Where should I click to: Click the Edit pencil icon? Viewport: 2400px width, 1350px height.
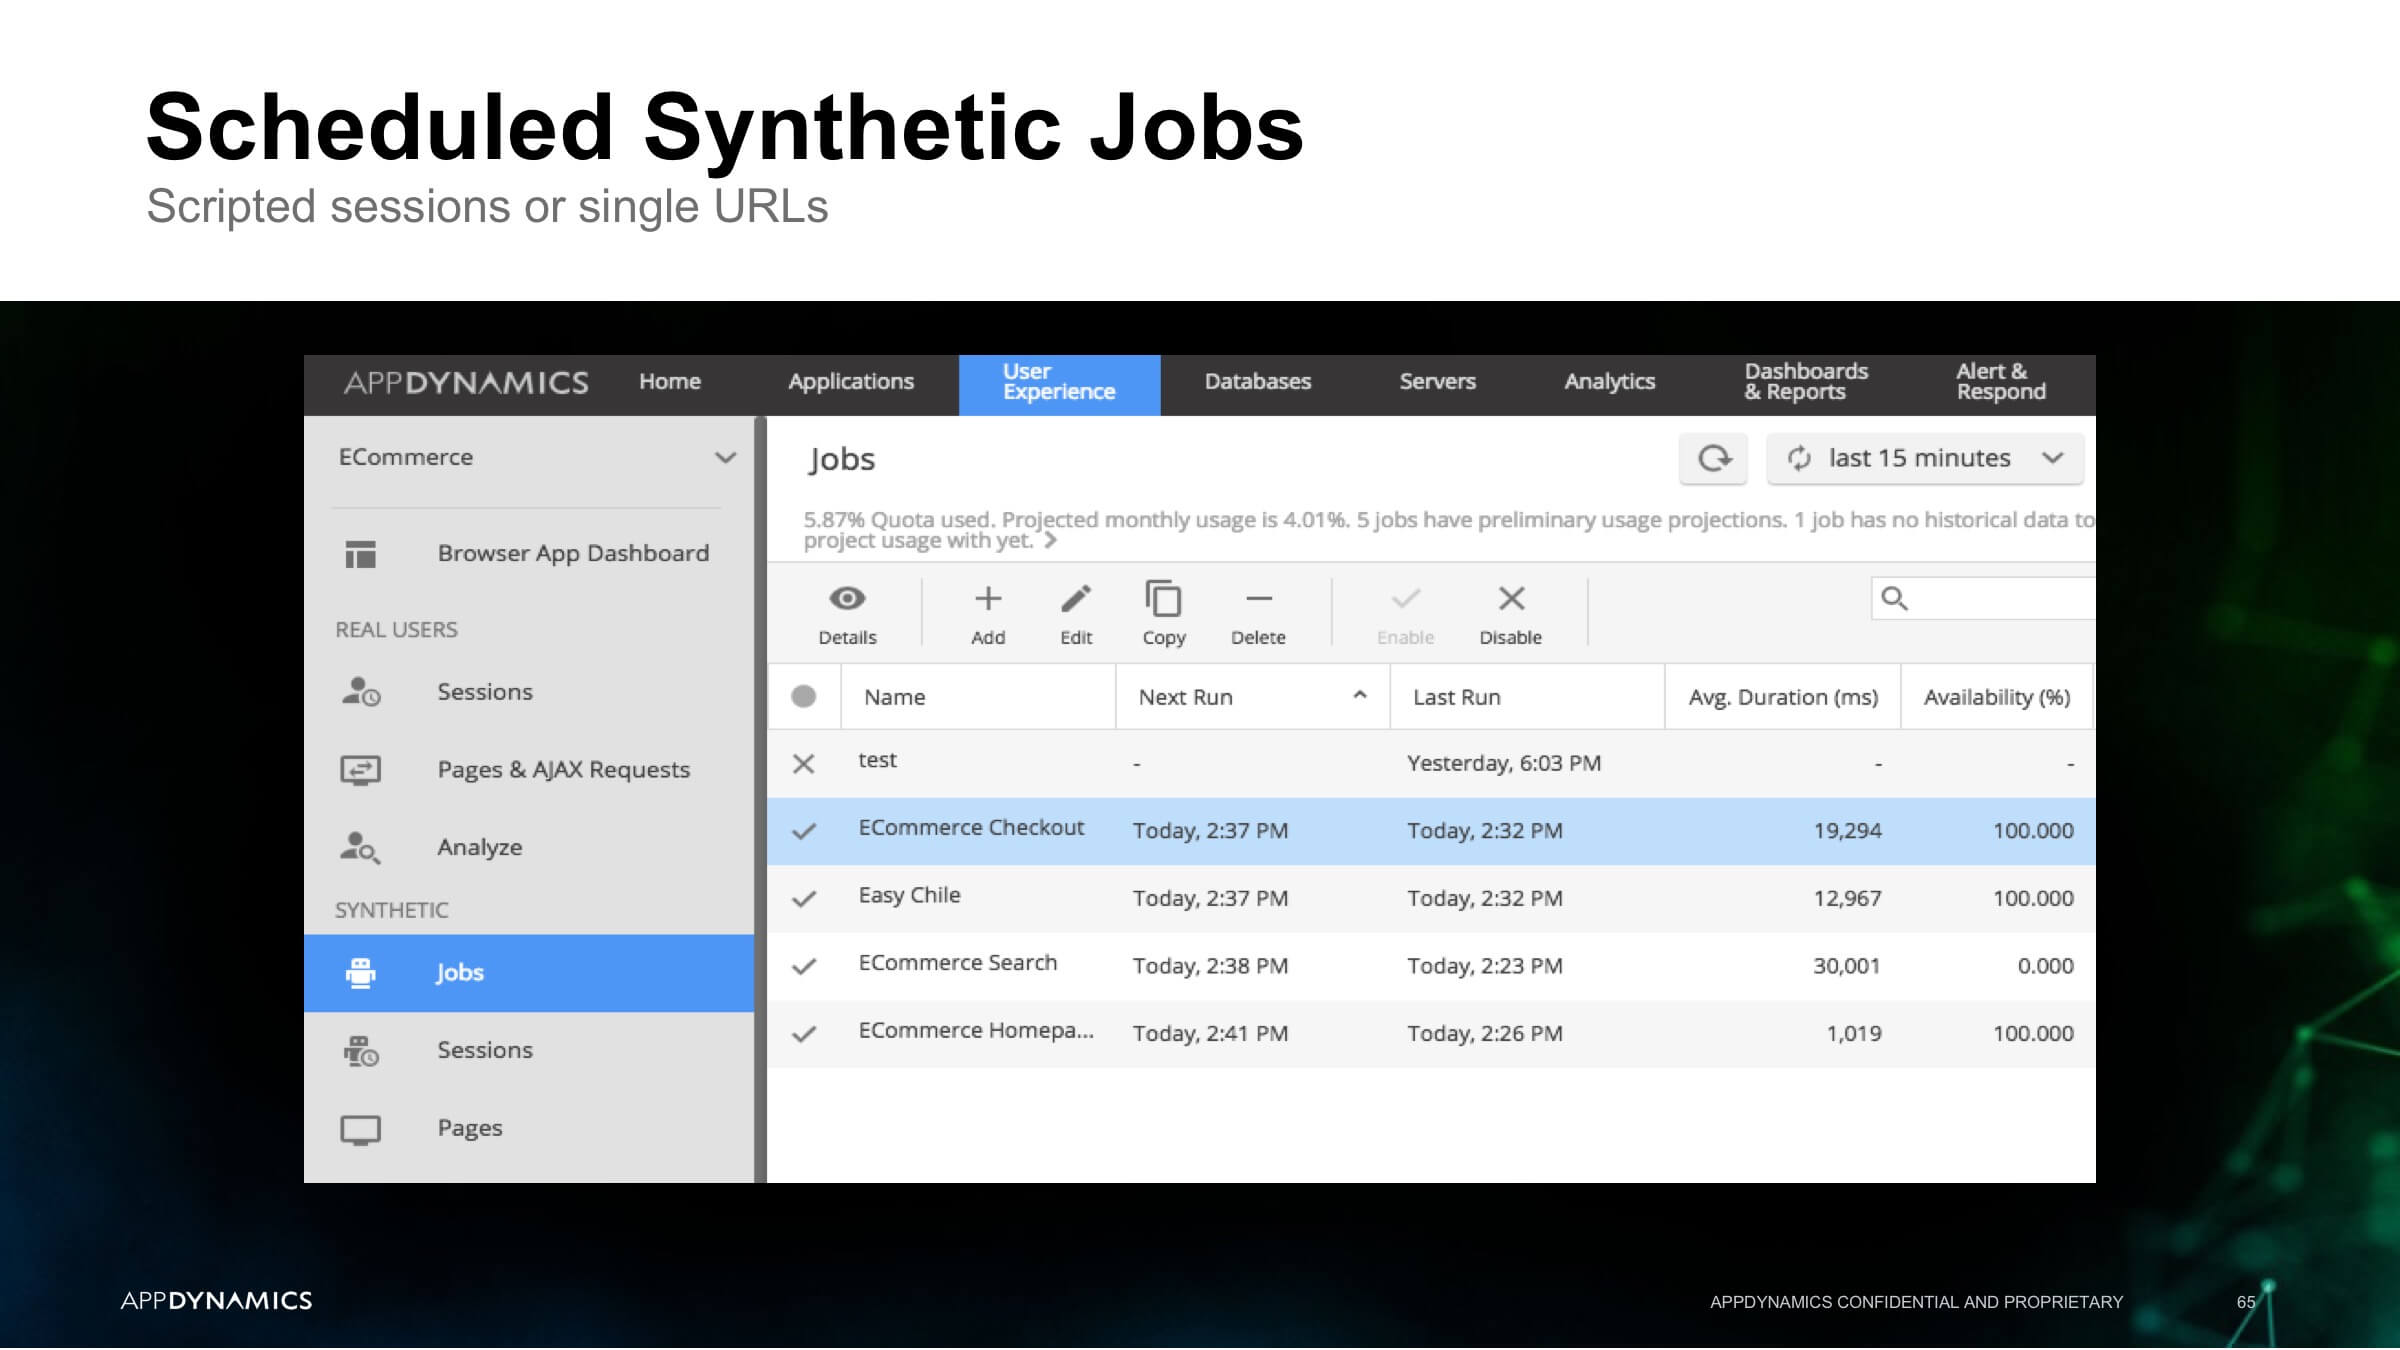(1076, 598)
